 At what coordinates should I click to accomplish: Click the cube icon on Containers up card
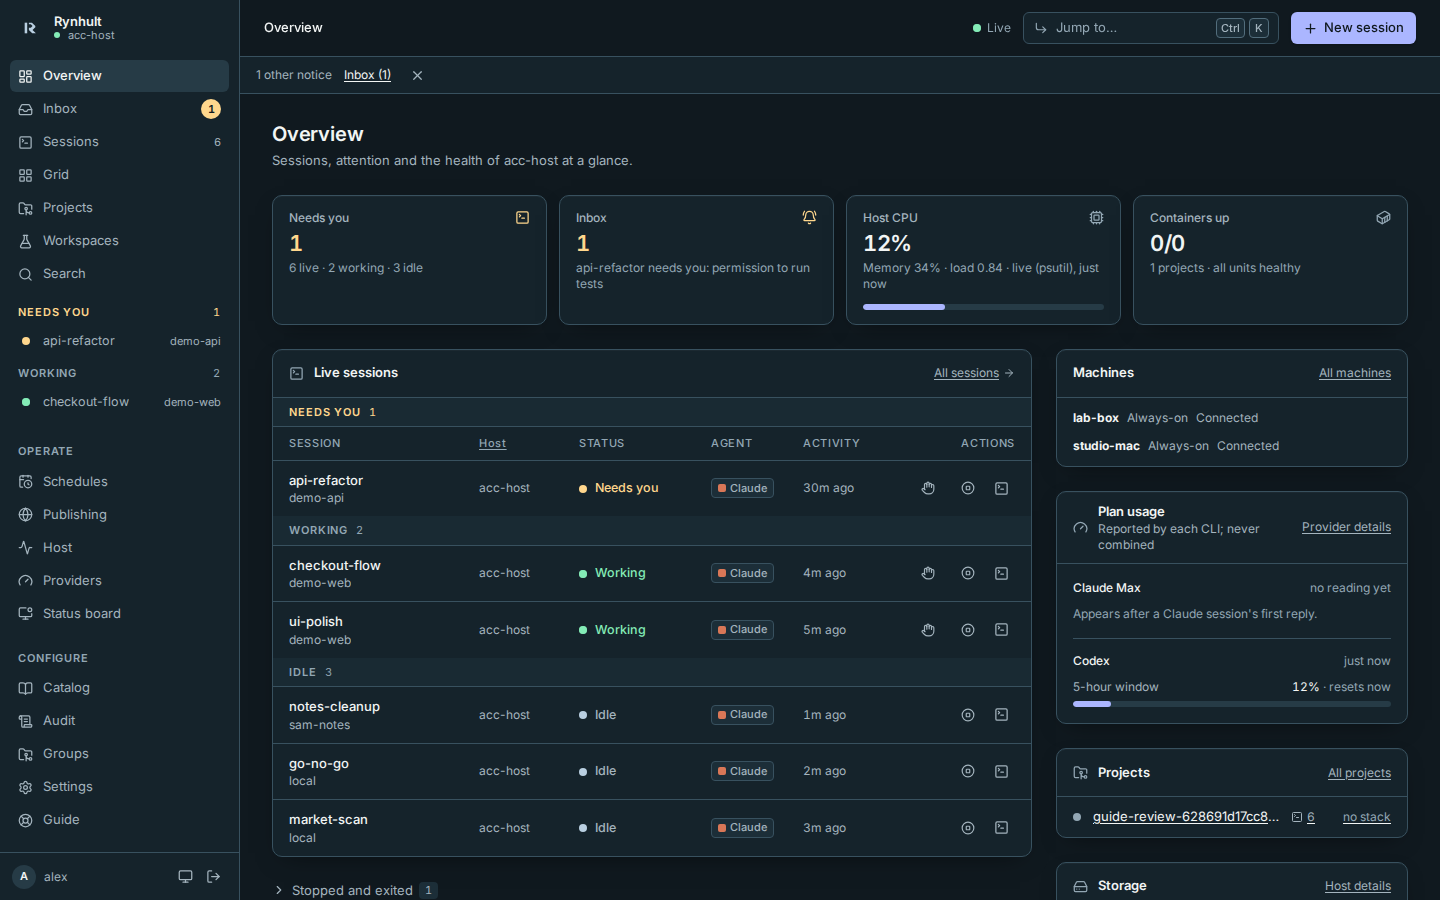(1383, 217)
